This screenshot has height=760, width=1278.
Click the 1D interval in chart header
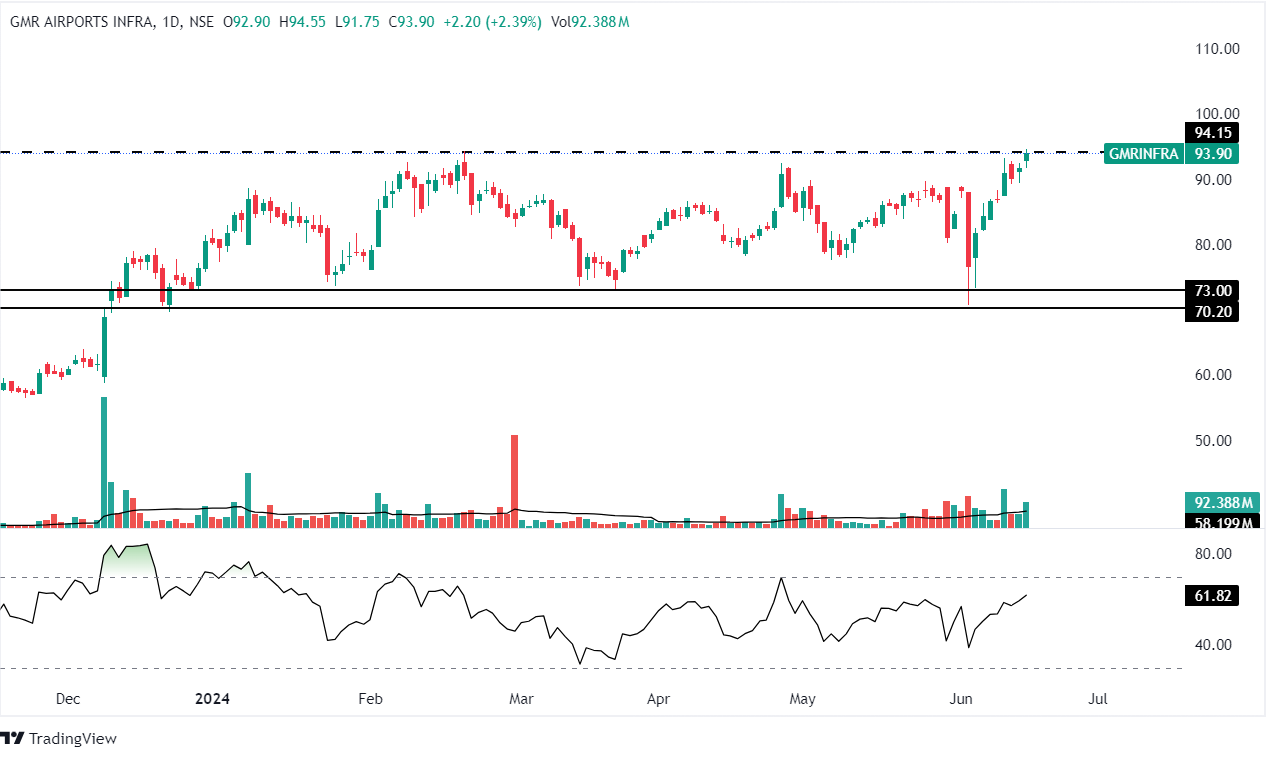170,22
